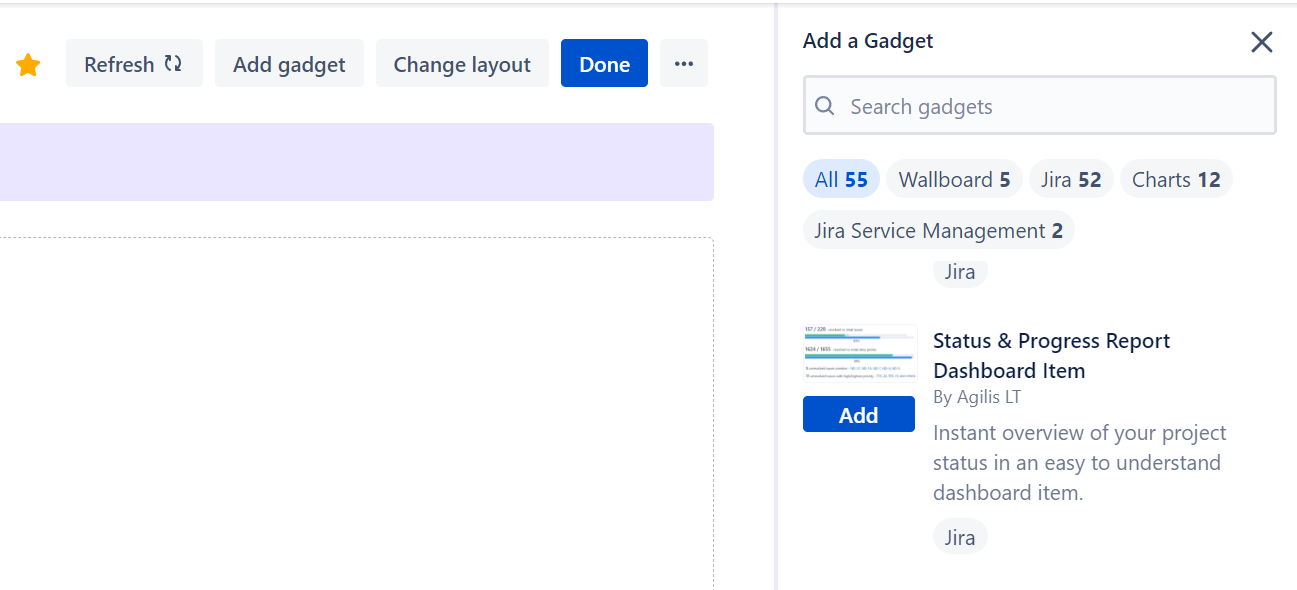Viewport: 1297px width, 590px height.
Task: Click the yellow favorite star icon
Action: tap(28, 63)
